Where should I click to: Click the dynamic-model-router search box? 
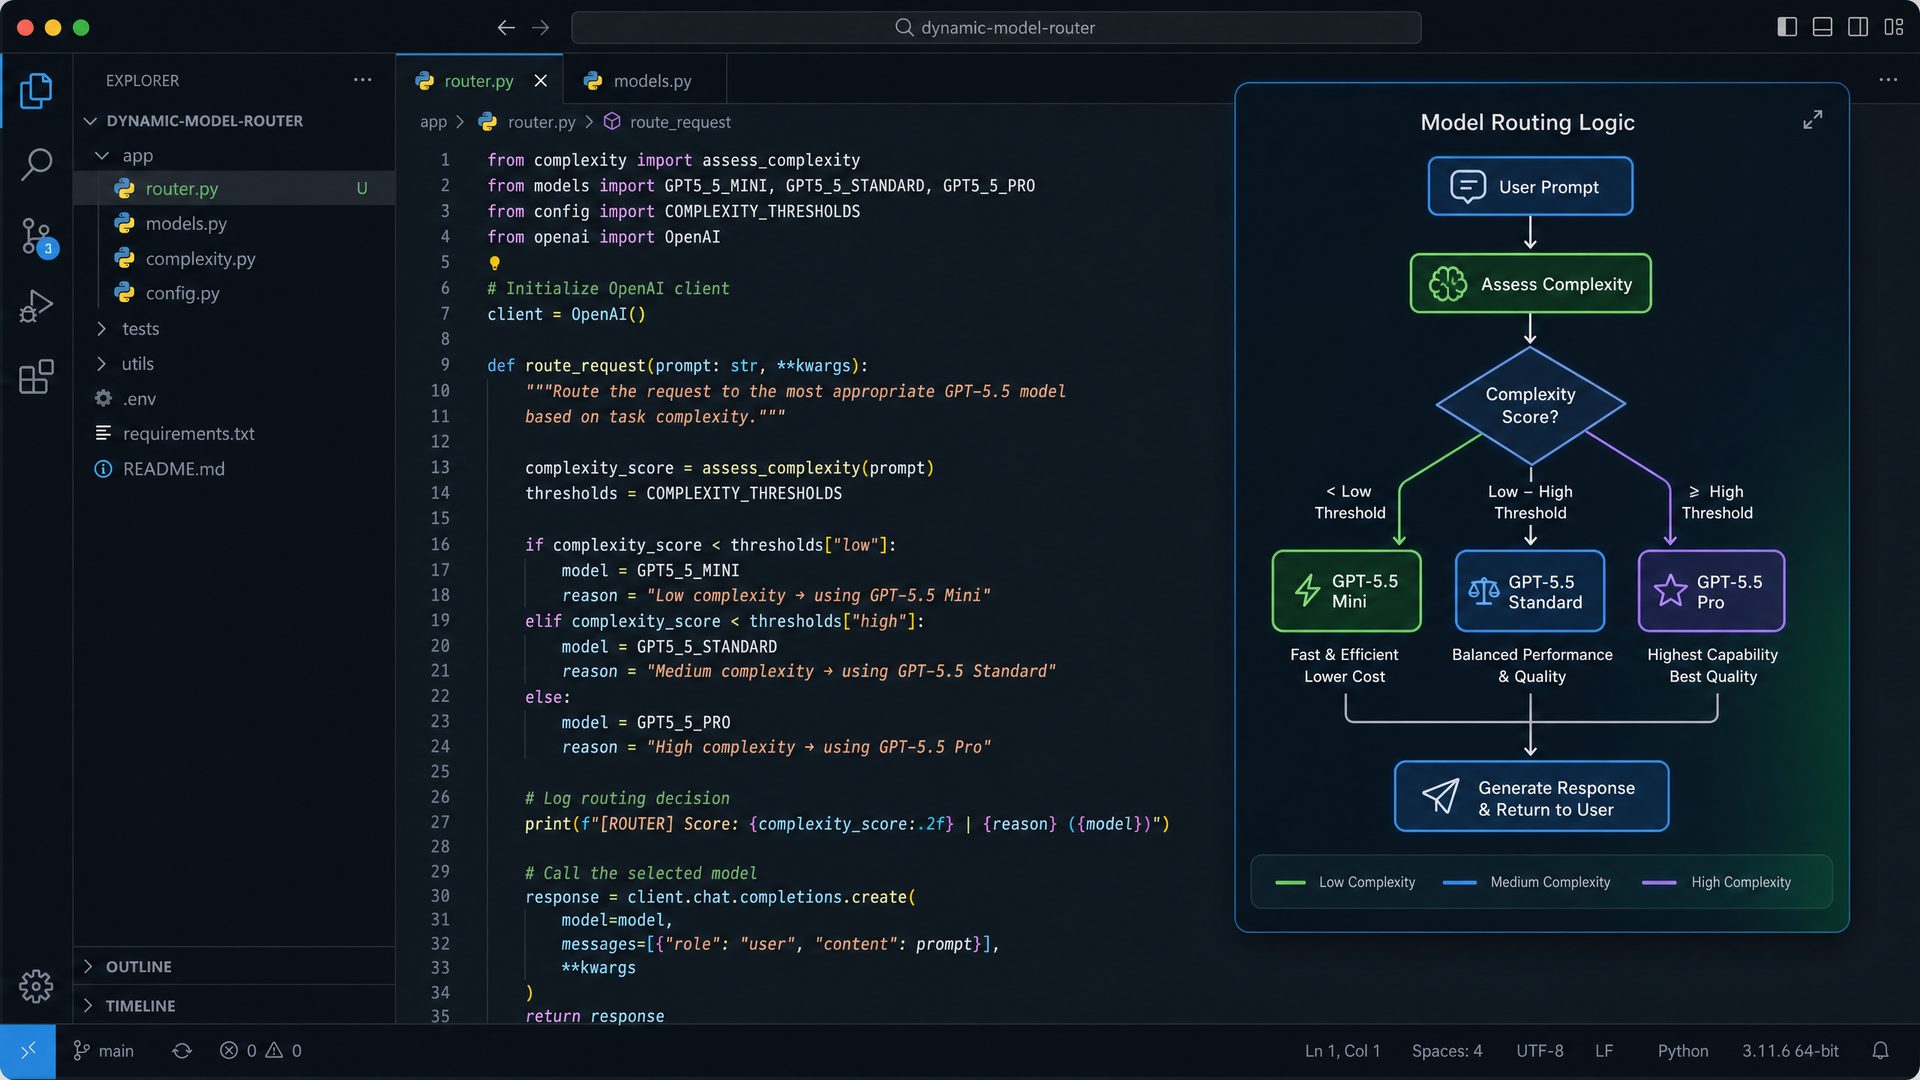tap(996, 28)
